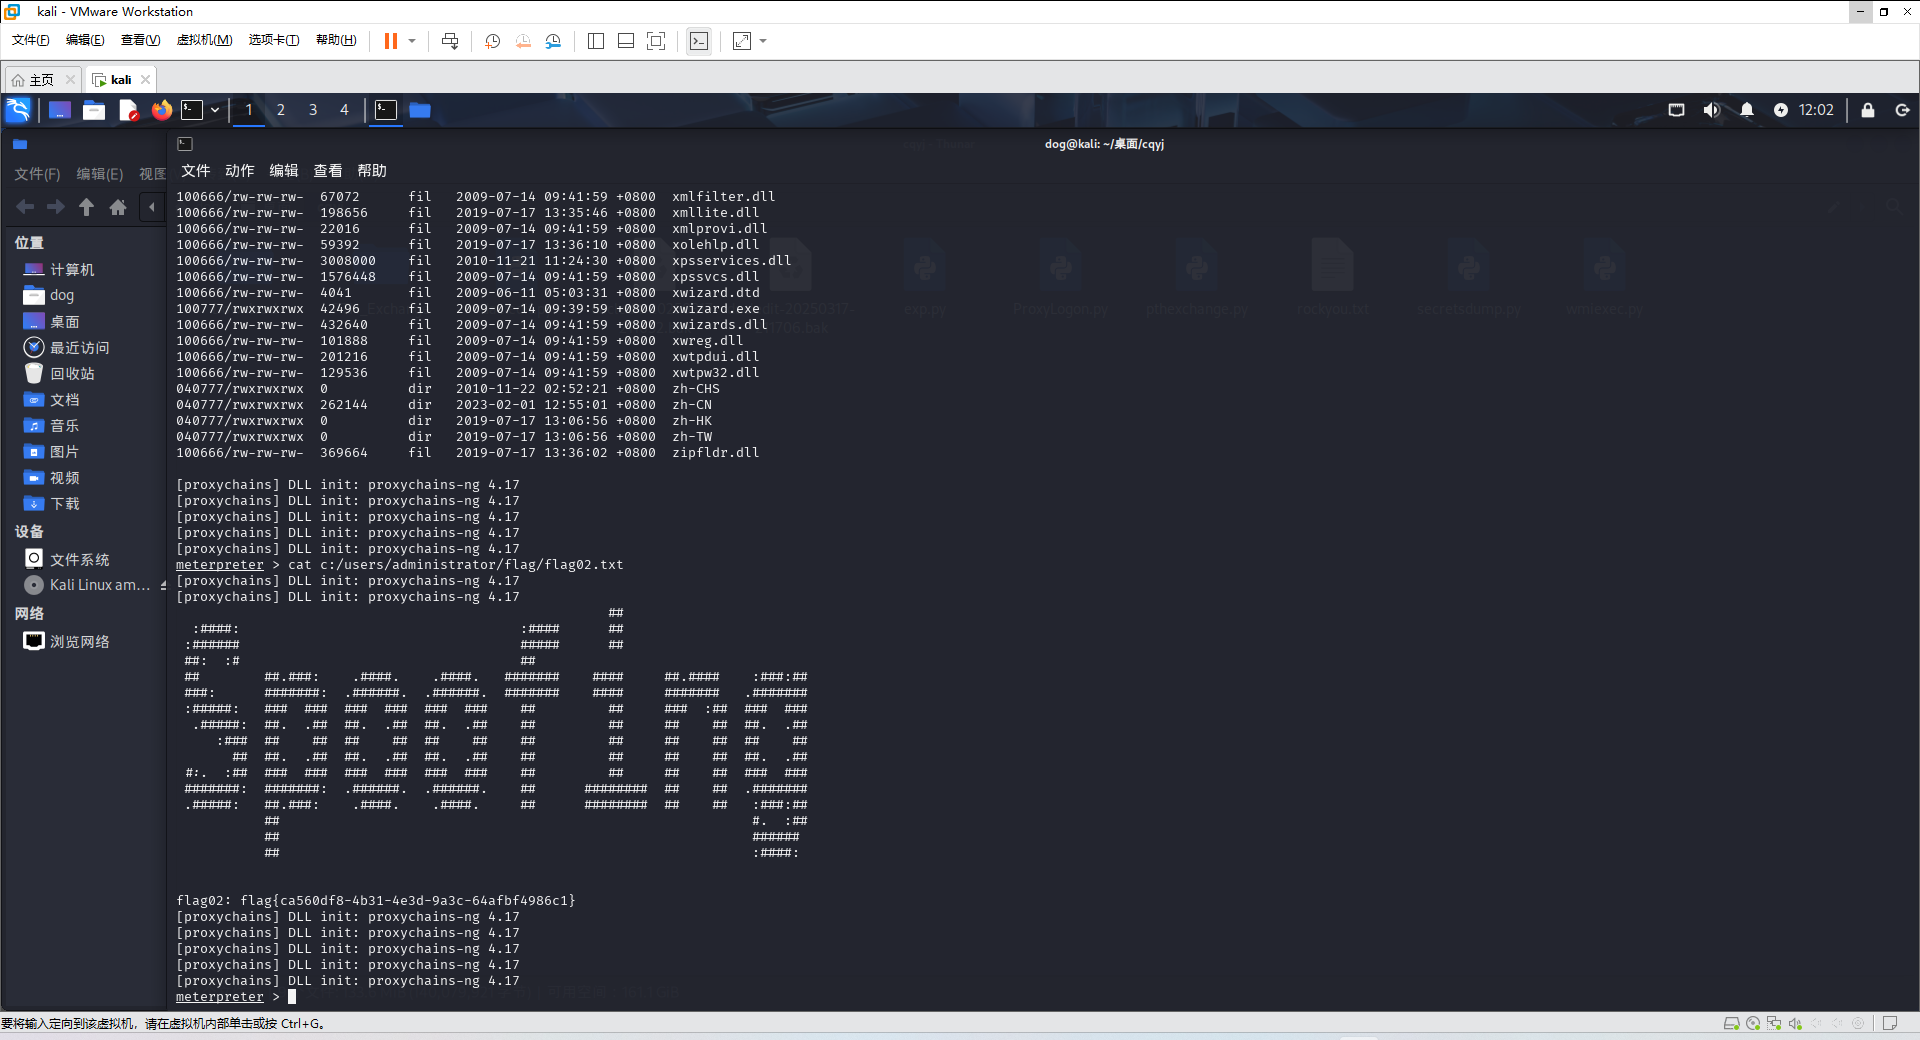Expand the stretch/fit guest dropdown arrow
The width and height of the screenshot is (1920, 1040).
[x=763, y=41]
